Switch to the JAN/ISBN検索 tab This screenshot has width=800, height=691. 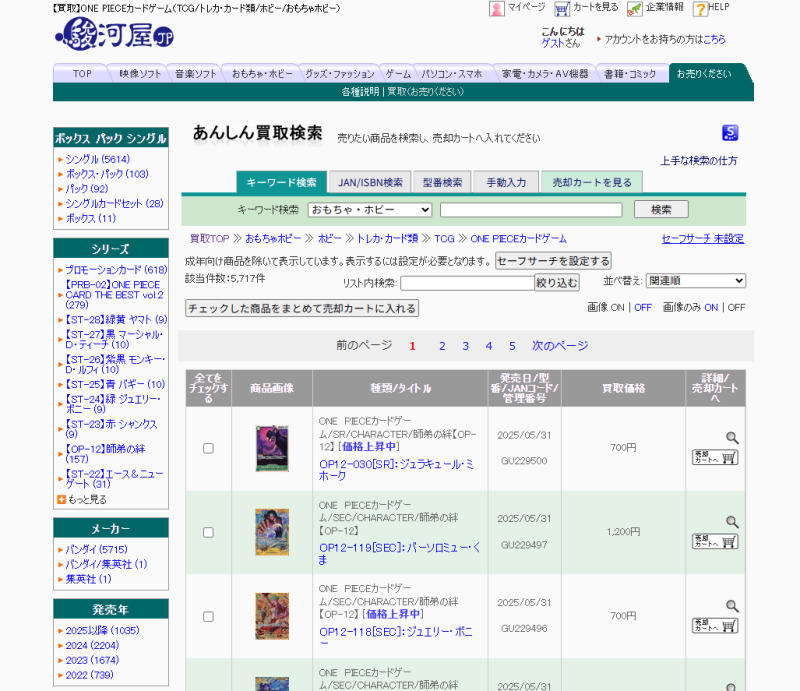point(369,182)
